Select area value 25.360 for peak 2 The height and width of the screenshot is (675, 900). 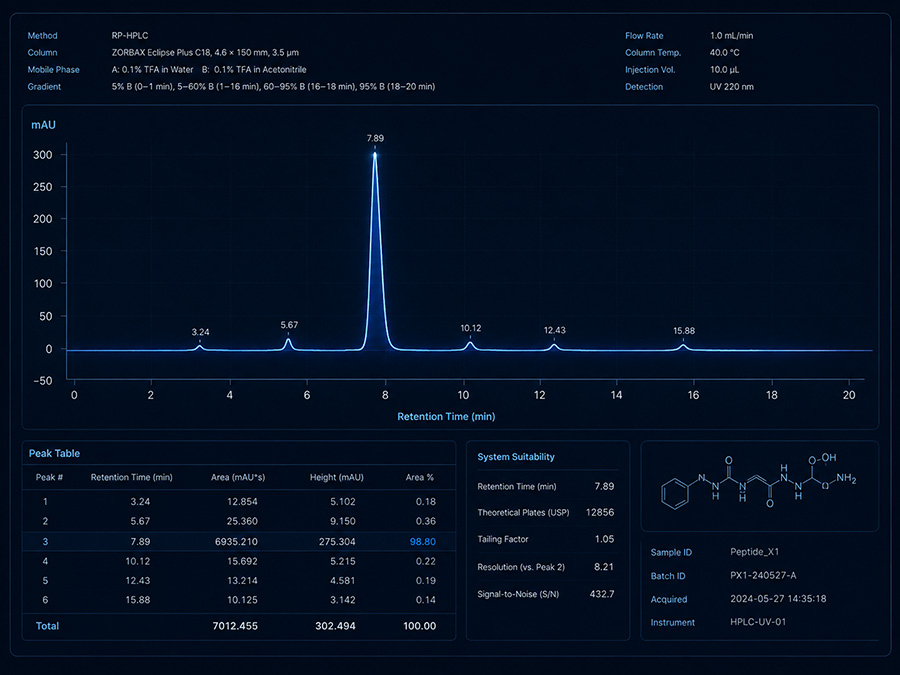pos(242,521)
